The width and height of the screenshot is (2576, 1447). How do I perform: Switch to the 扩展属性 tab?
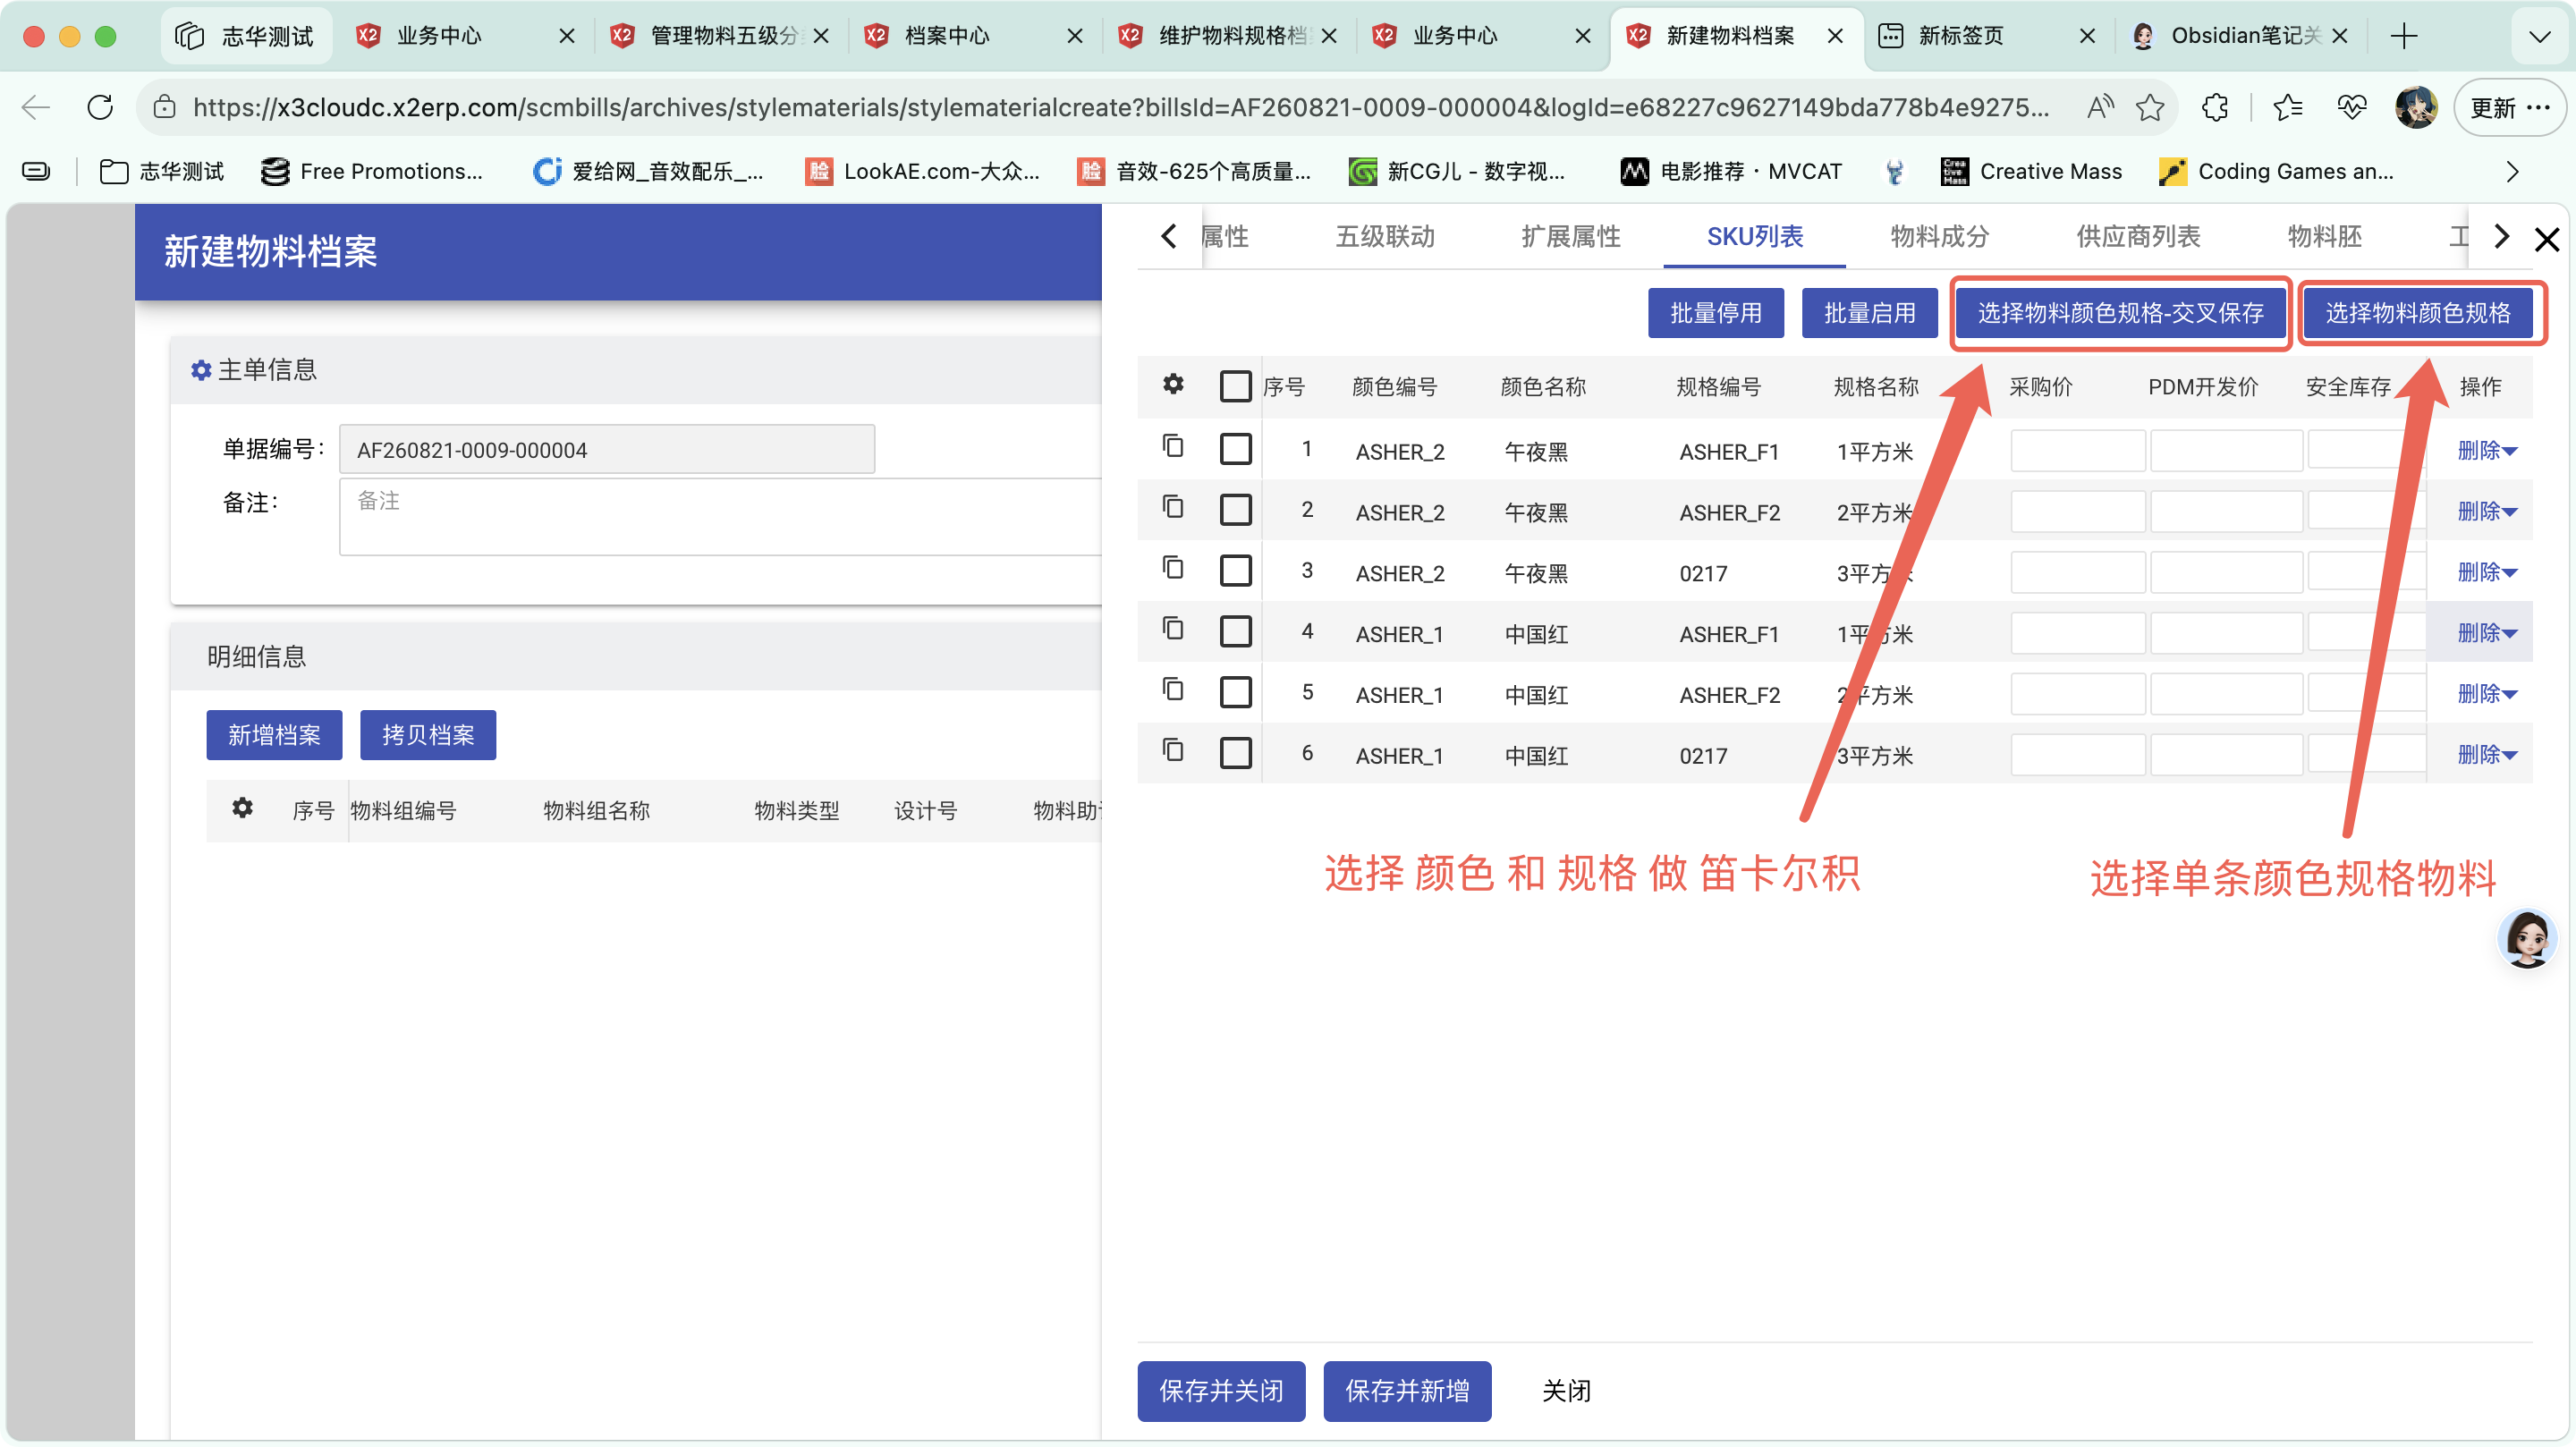point(1571,237)
